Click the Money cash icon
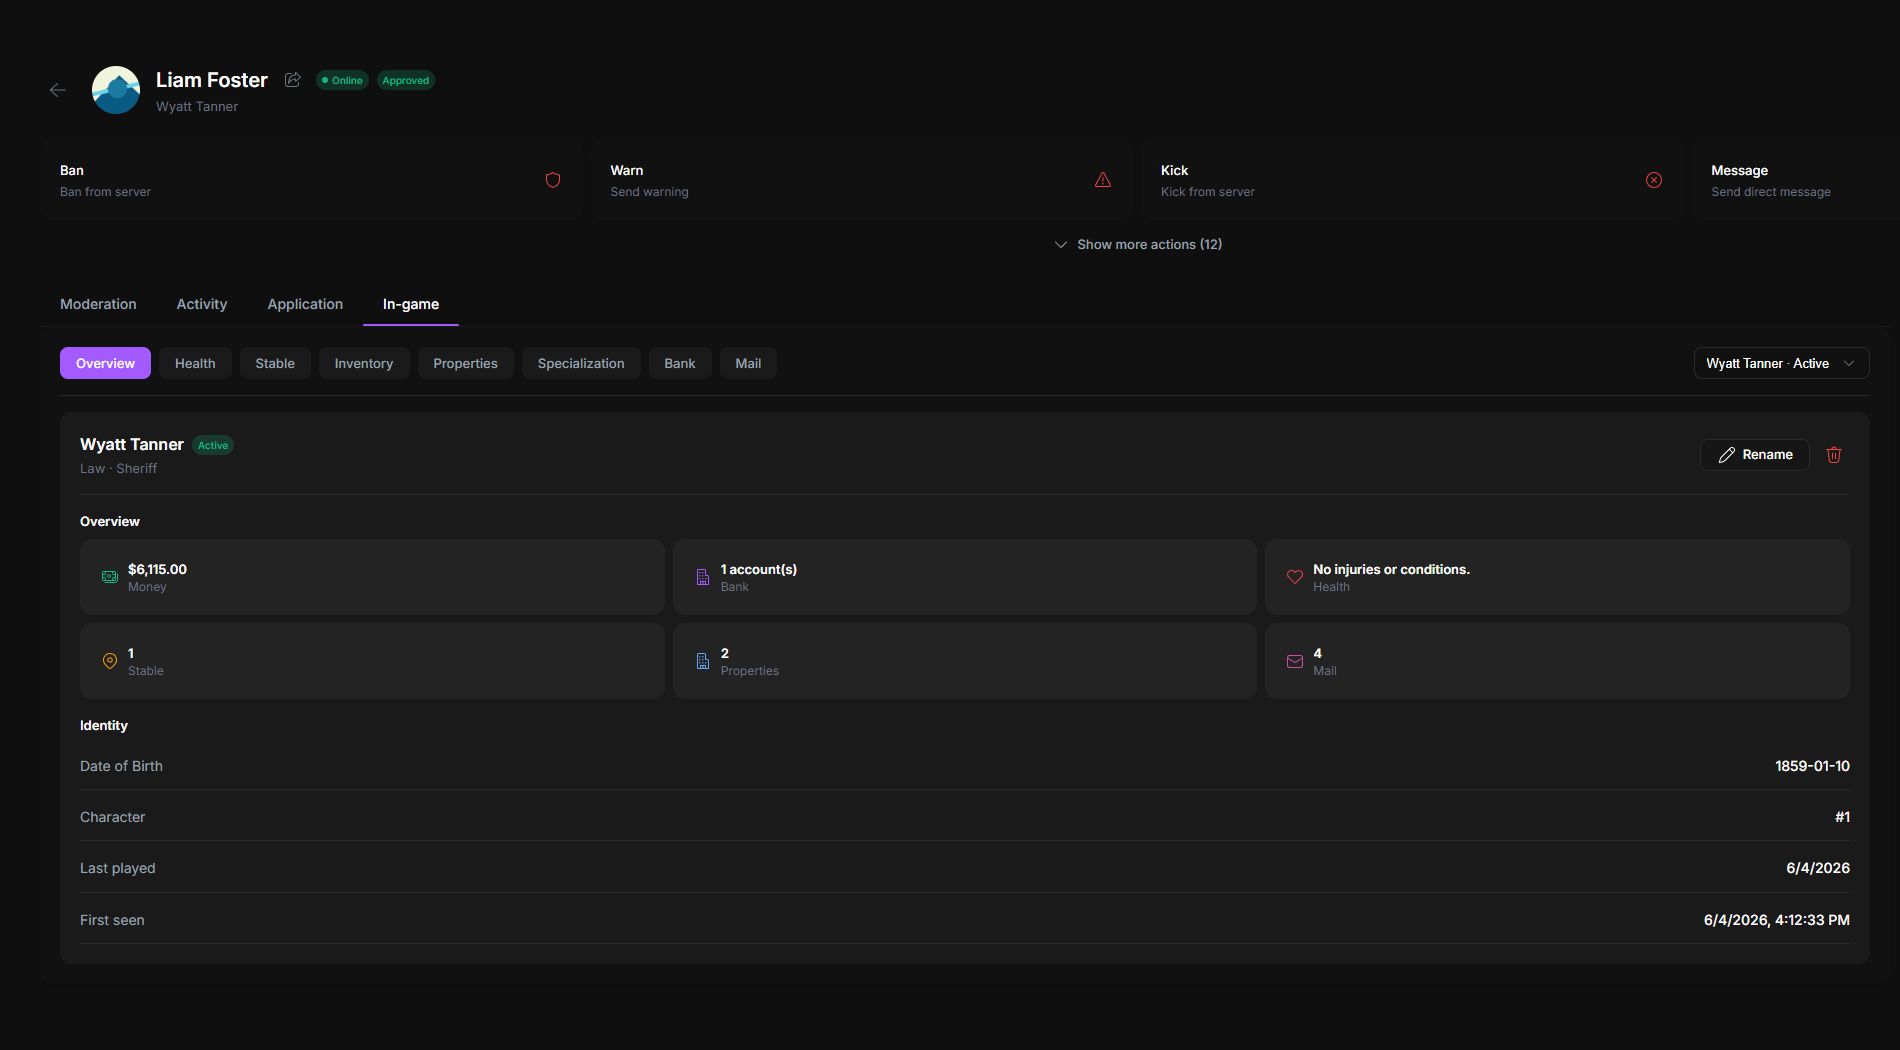The width and height of the screenshot is (1900, 1050). 110,577
